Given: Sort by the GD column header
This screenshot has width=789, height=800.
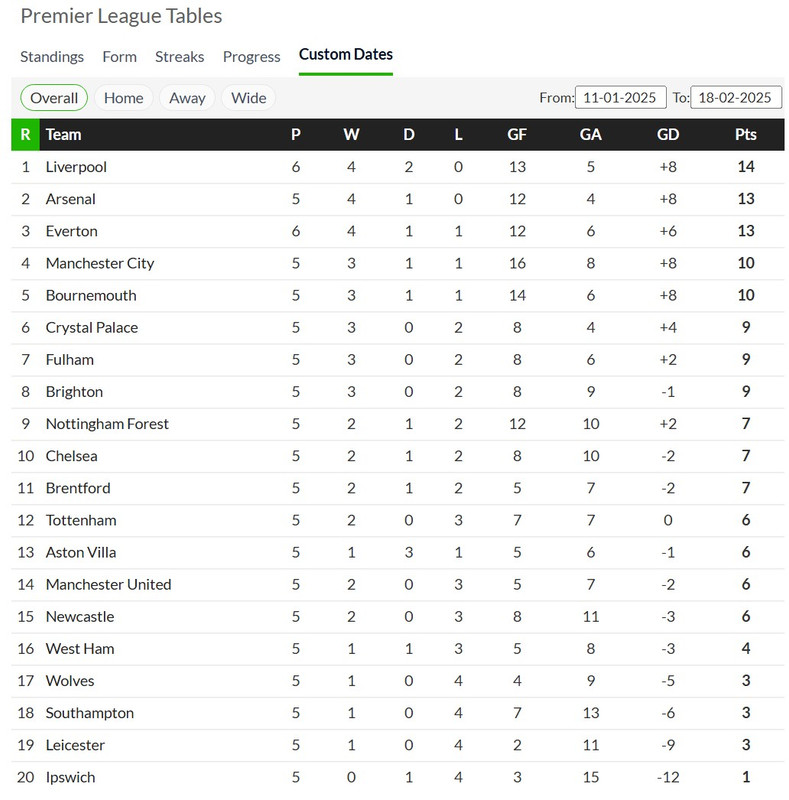Looking at the screenshot, I should click(x=668, y=135).
